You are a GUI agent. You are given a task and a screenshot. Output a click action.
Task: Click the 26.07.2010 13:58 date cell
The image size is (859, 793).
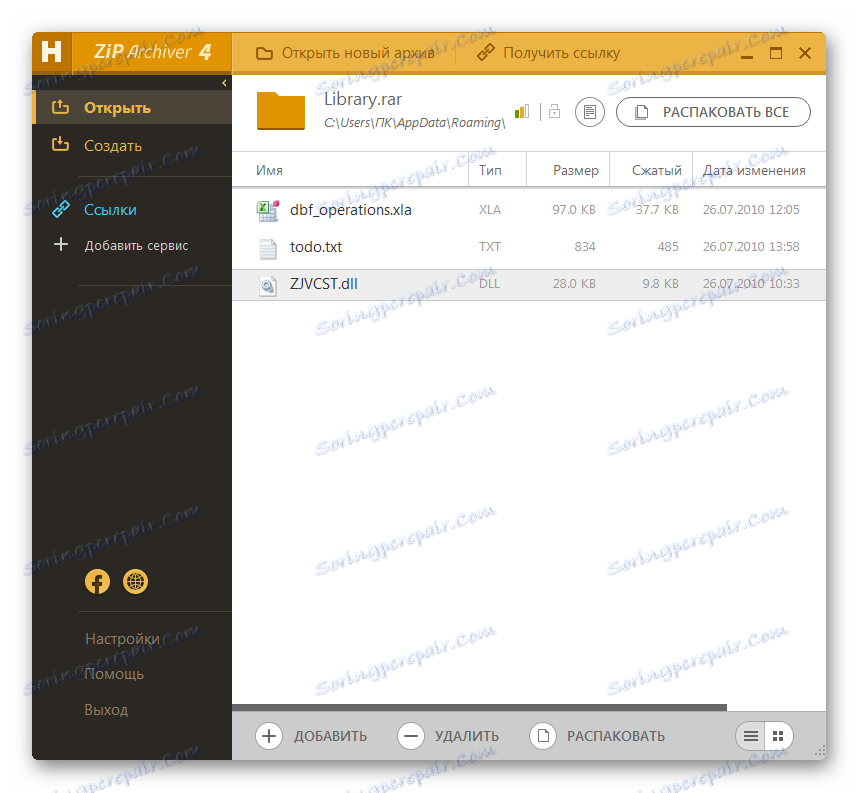[751, 247]
